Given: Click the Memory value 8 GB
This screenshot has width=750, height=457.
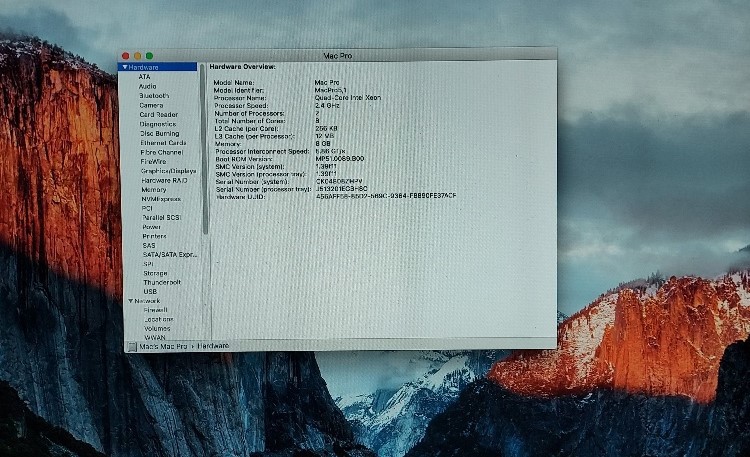Looking at the screenshot, I should point(323,144).
